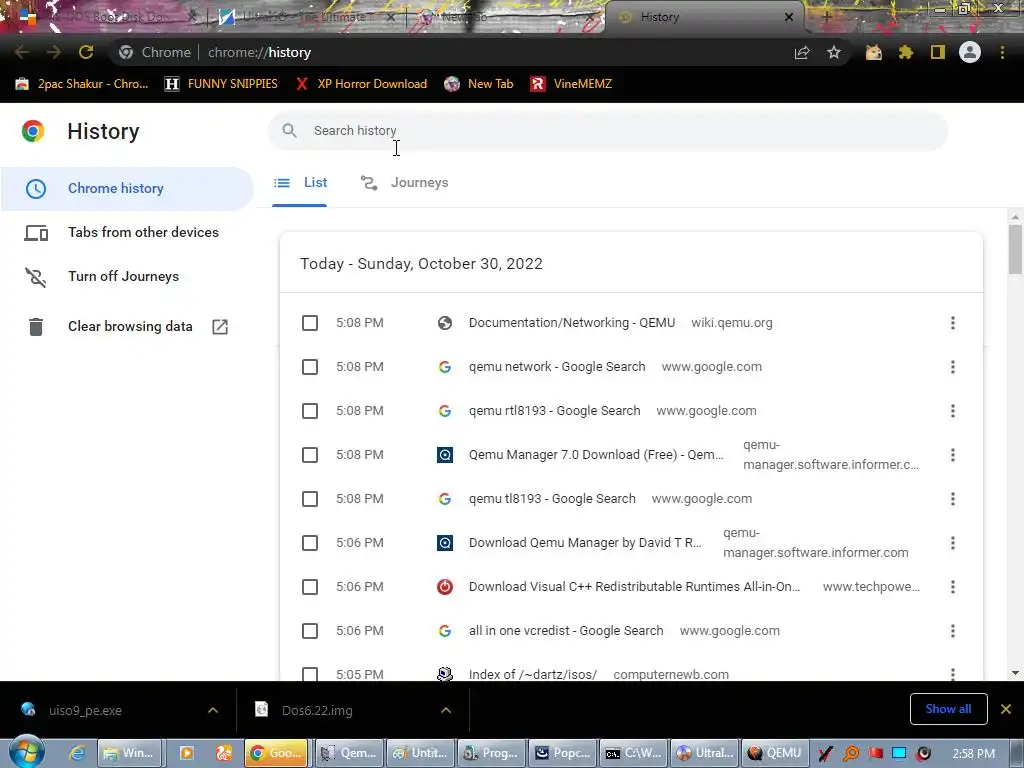The image size is (1024, 768).
Task: Open more actions for Download Qemu Manager by David
Action: [x=953, y=543]
